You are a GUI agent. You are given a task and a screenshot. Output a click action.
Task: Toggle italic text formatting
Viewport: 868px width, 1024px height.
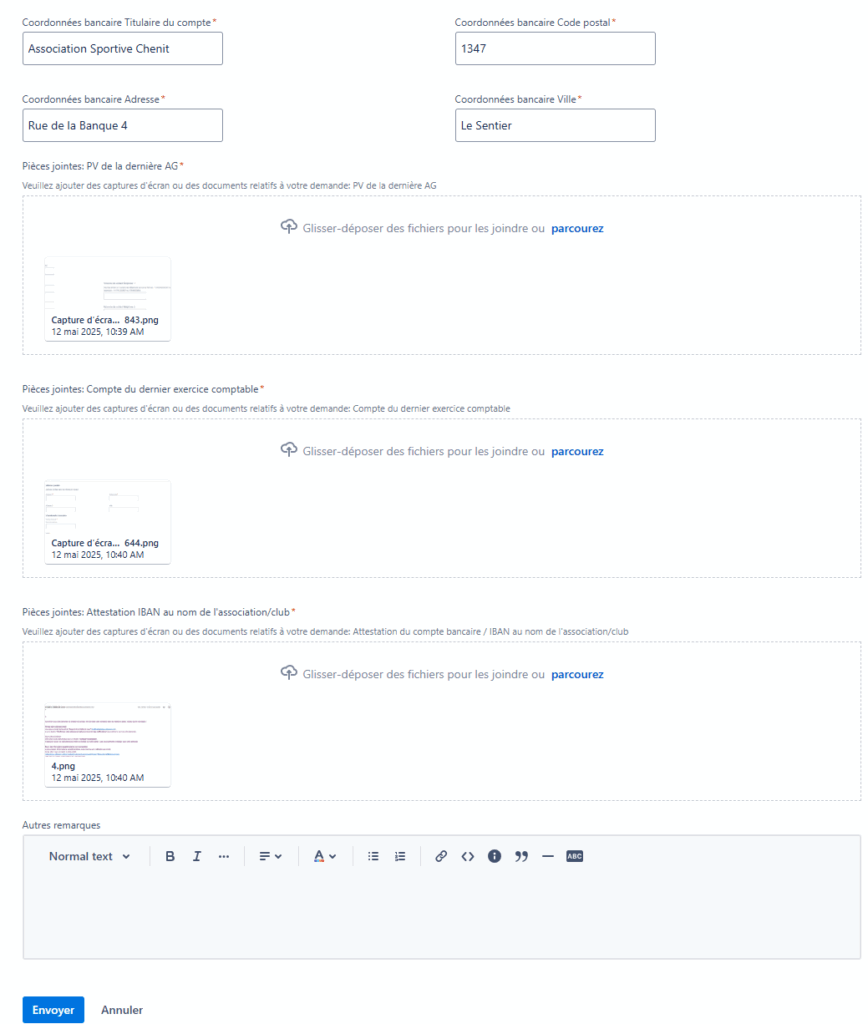pyautogui.click(x=197, y=856)
